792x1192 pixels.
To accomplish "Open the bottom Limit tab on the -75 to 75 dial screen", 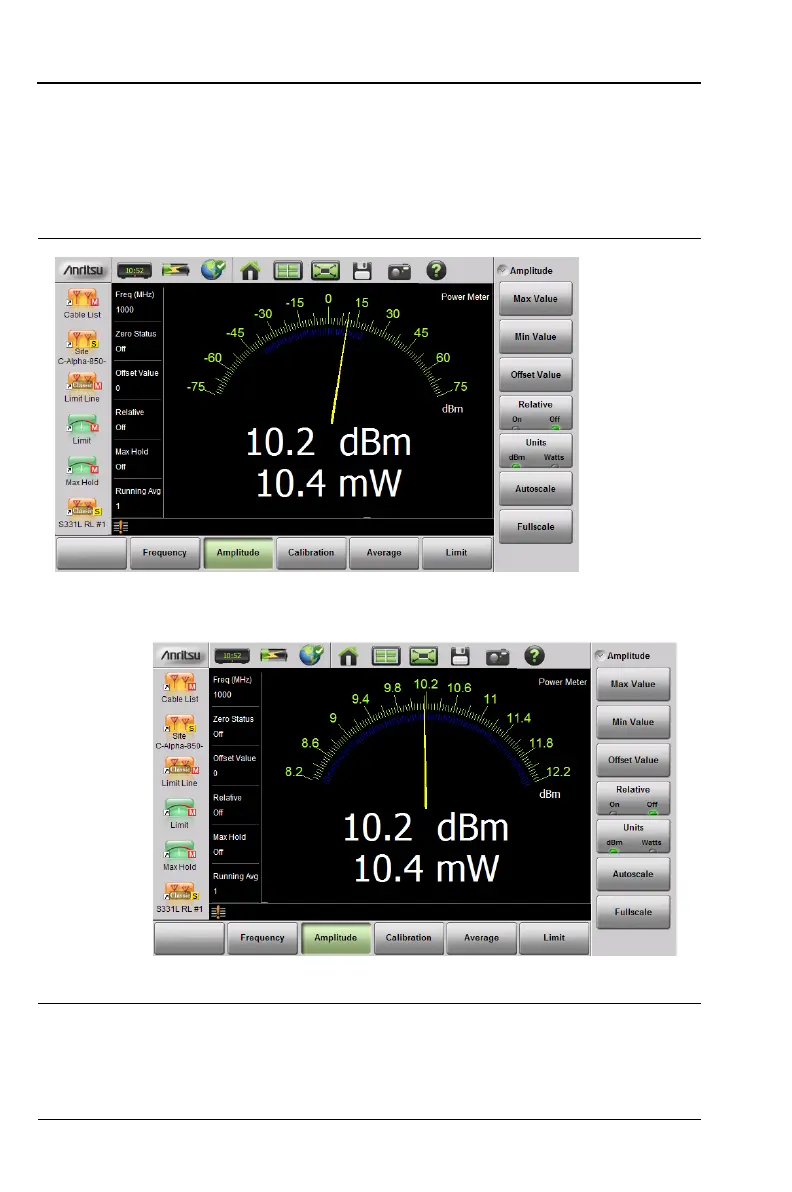I will pos(456,553).
